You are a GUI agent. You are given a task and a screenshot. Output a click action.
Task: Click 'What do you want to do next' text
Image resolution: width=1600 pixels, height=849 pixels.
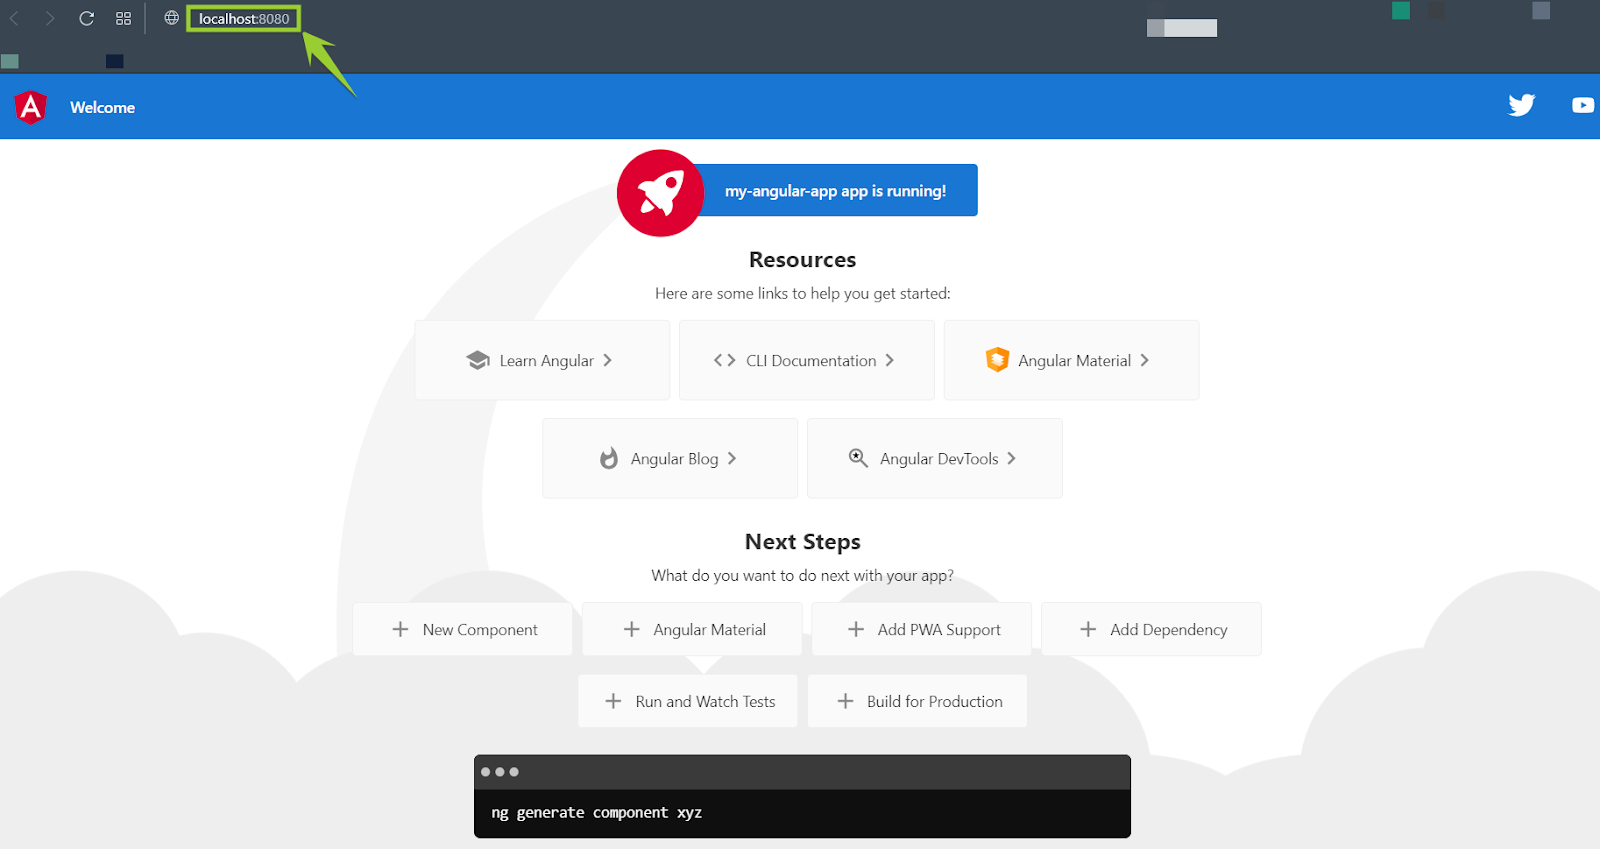coord(802,575)
